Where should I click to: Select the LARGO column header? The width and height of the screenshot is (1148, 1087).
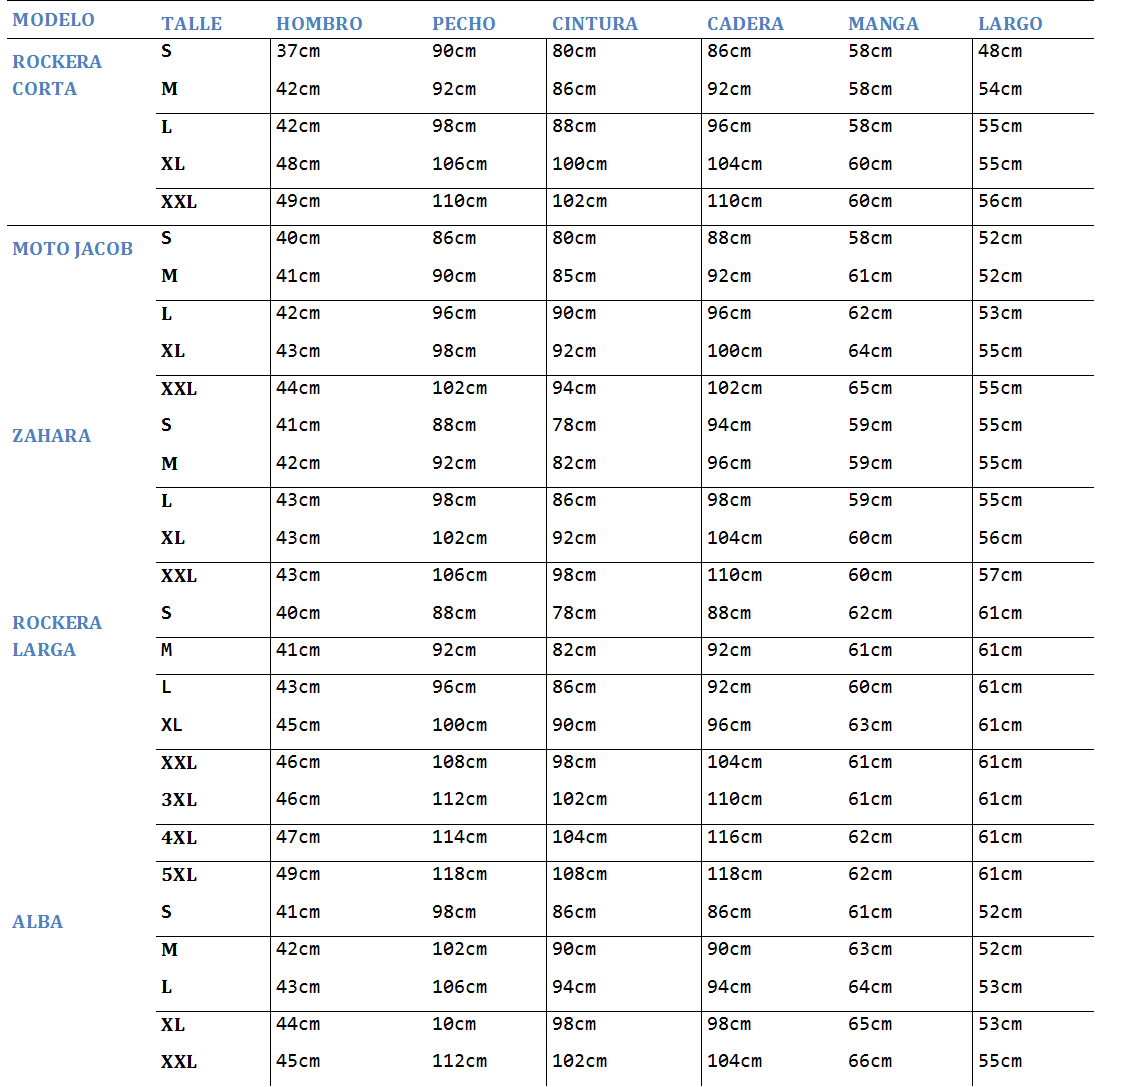pyautogui.click(x=1010, y=24)
